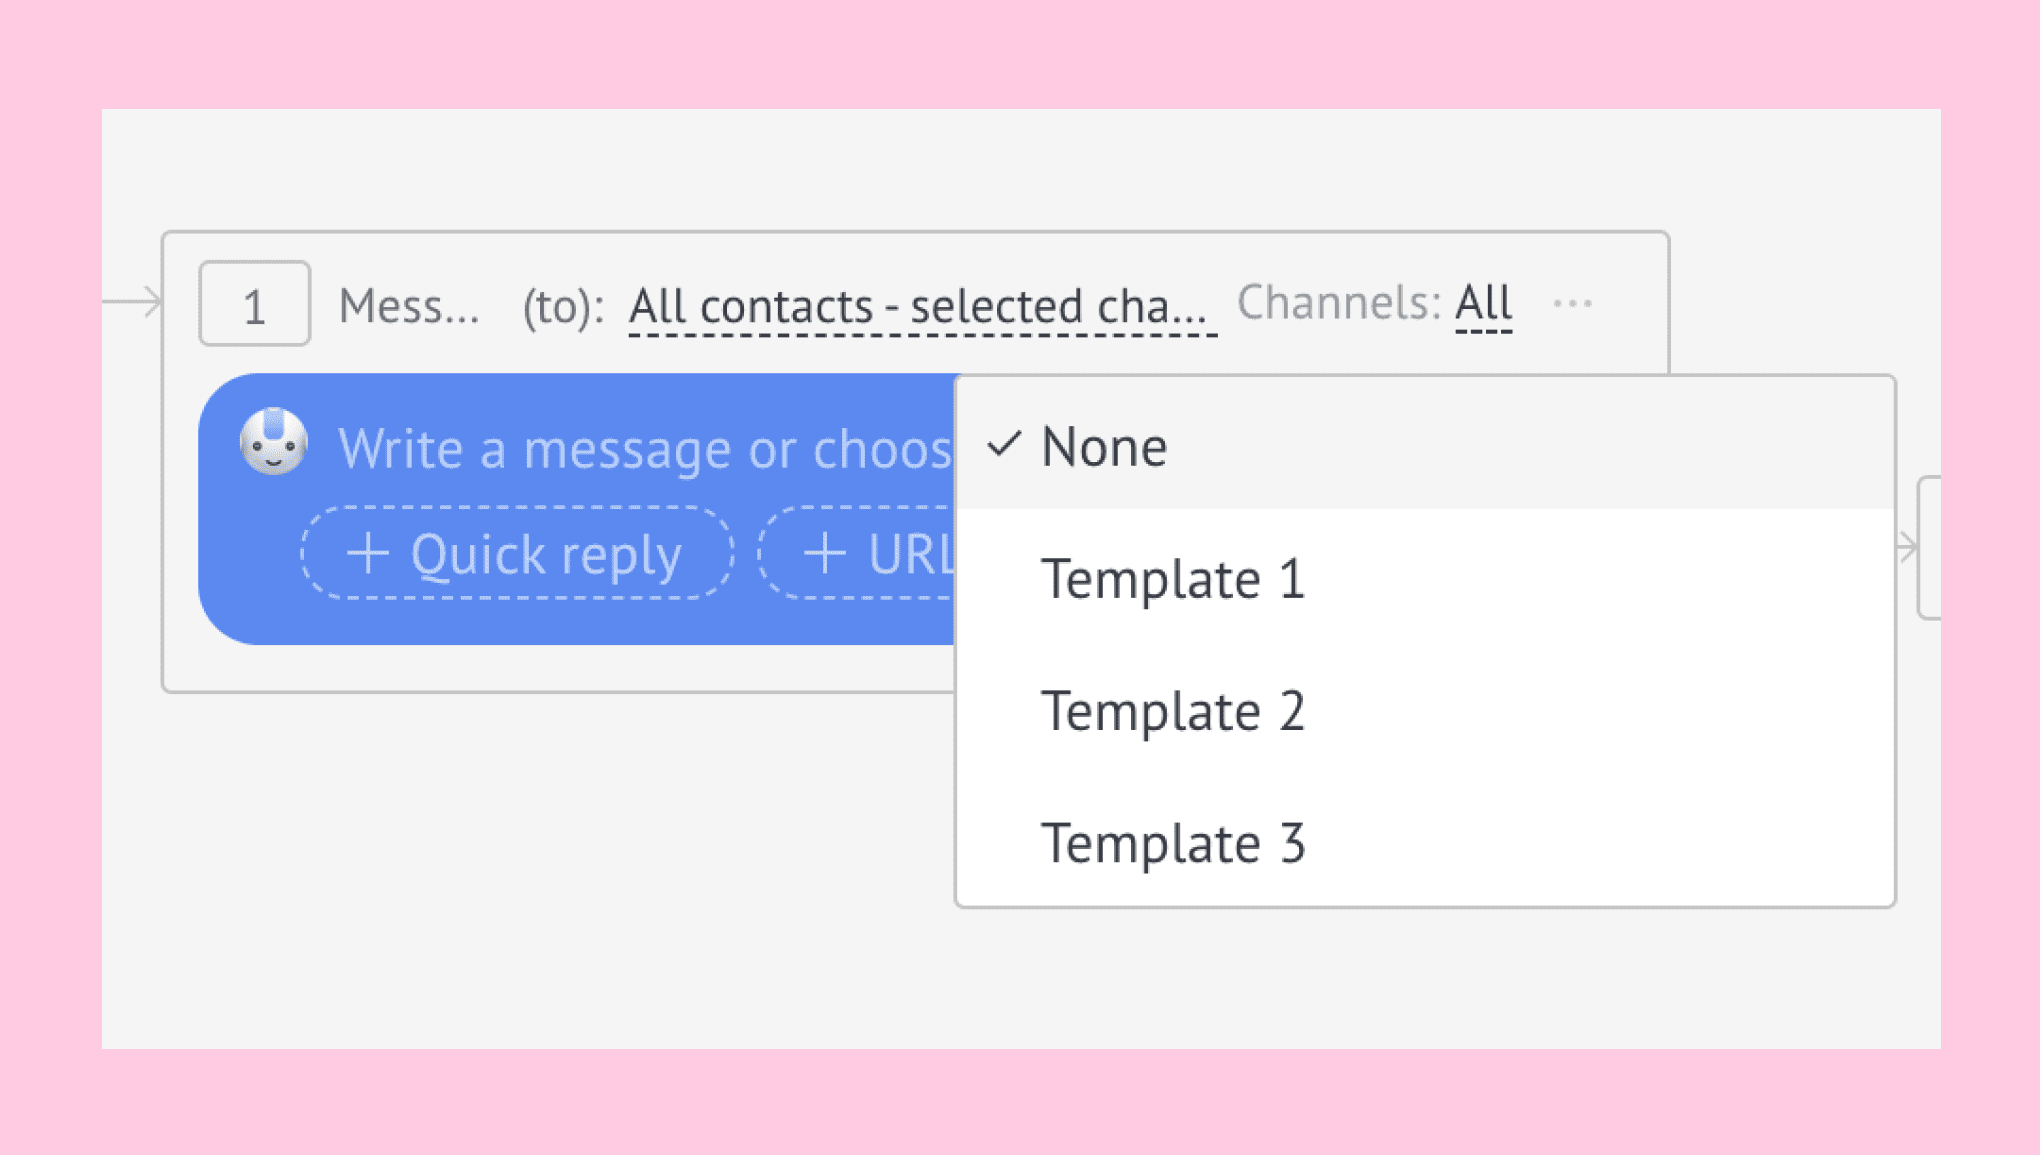Choose Template 3 from the list
Image resolution: width=2040 pixels, height=1155 pixels.
click(1425, 841)
